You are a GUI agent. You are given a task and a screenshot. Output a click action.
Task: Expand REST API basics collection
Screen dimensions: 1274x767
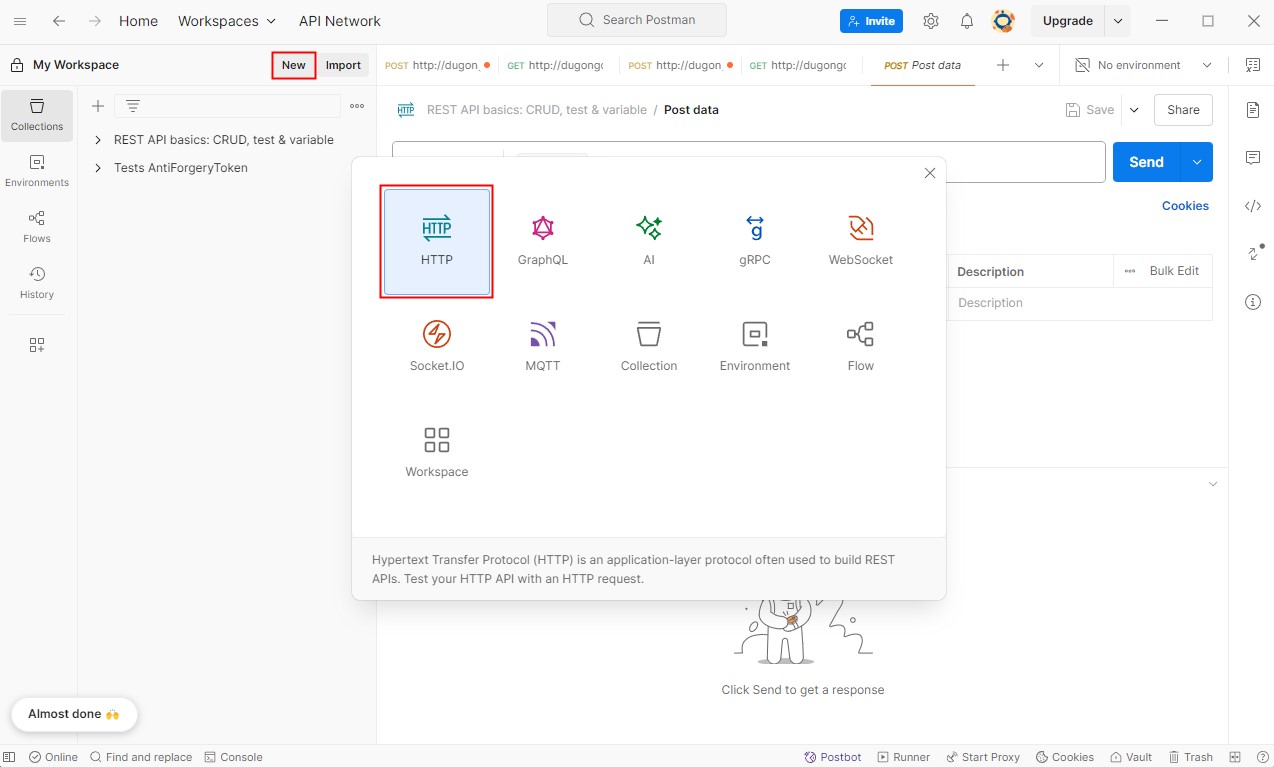pos(98,140)
